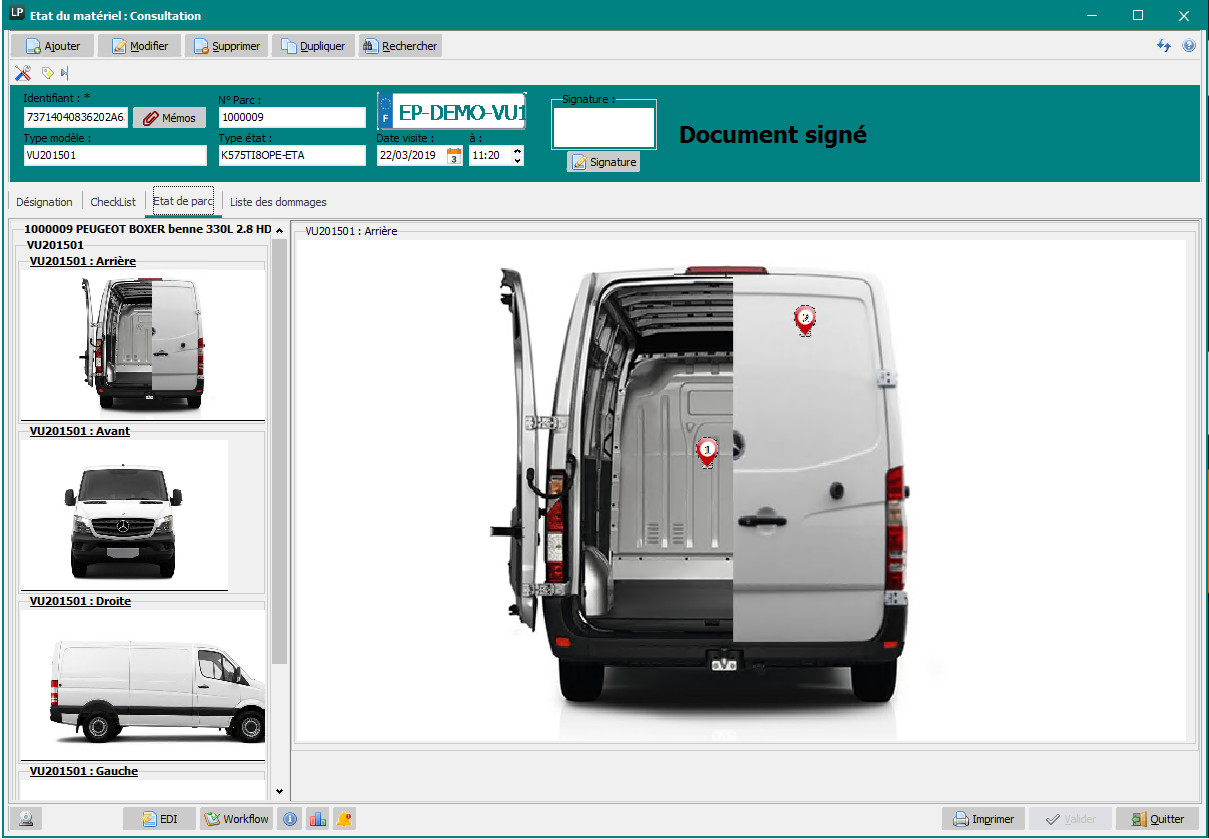
Task: Select damage marker 2 on rear door
Action: coord(805,319)
